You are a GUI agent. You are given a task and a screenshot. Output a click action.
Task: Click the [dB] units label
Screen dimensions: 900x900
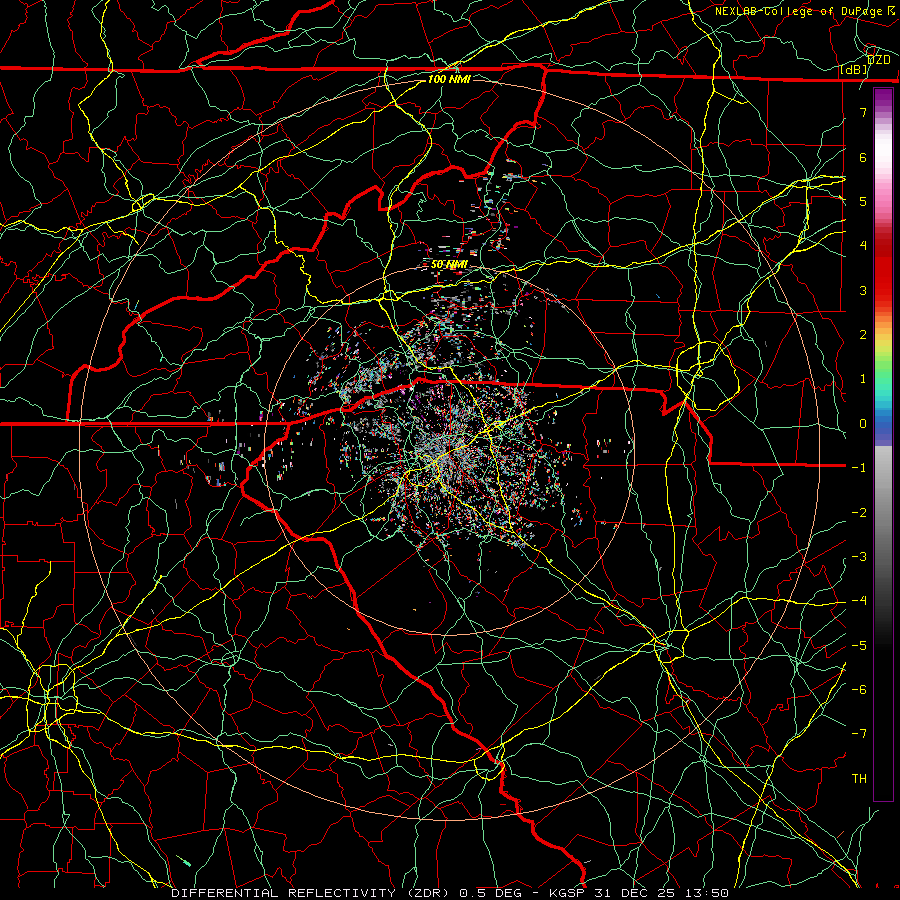point(854,70)
